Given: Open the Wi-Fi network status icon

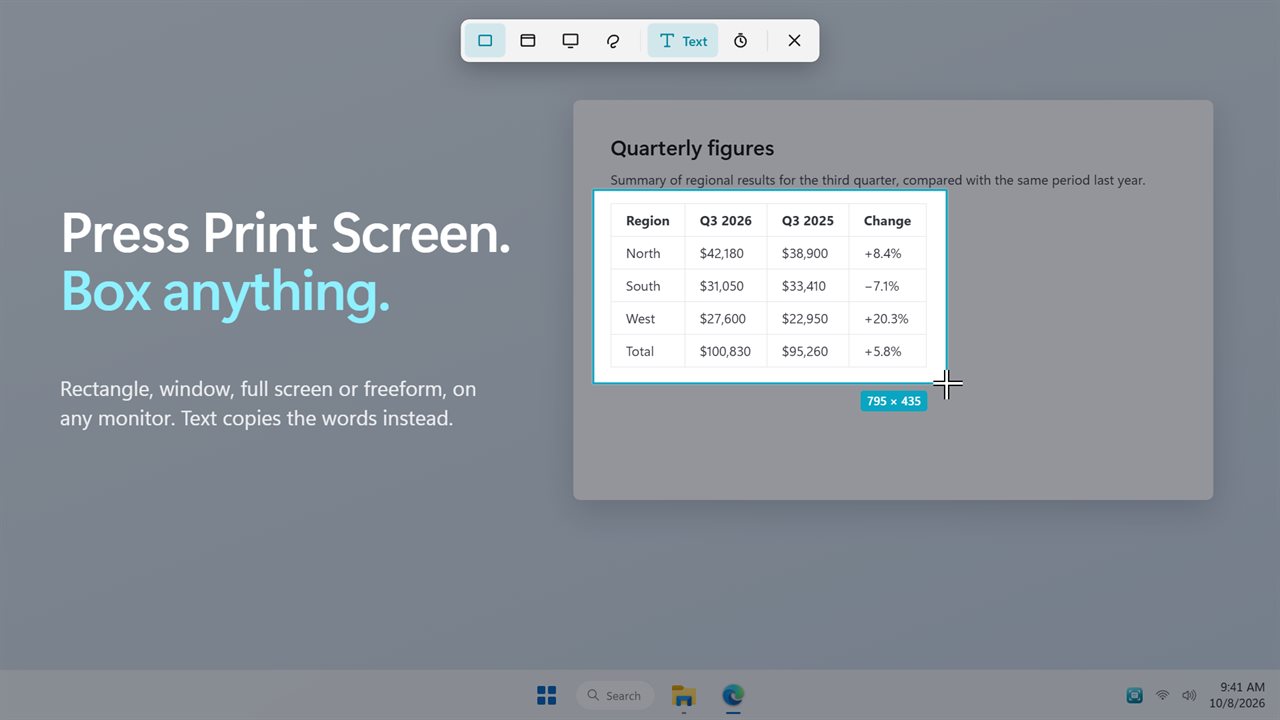Looking at the screenshot, I should coord(1162,695).
